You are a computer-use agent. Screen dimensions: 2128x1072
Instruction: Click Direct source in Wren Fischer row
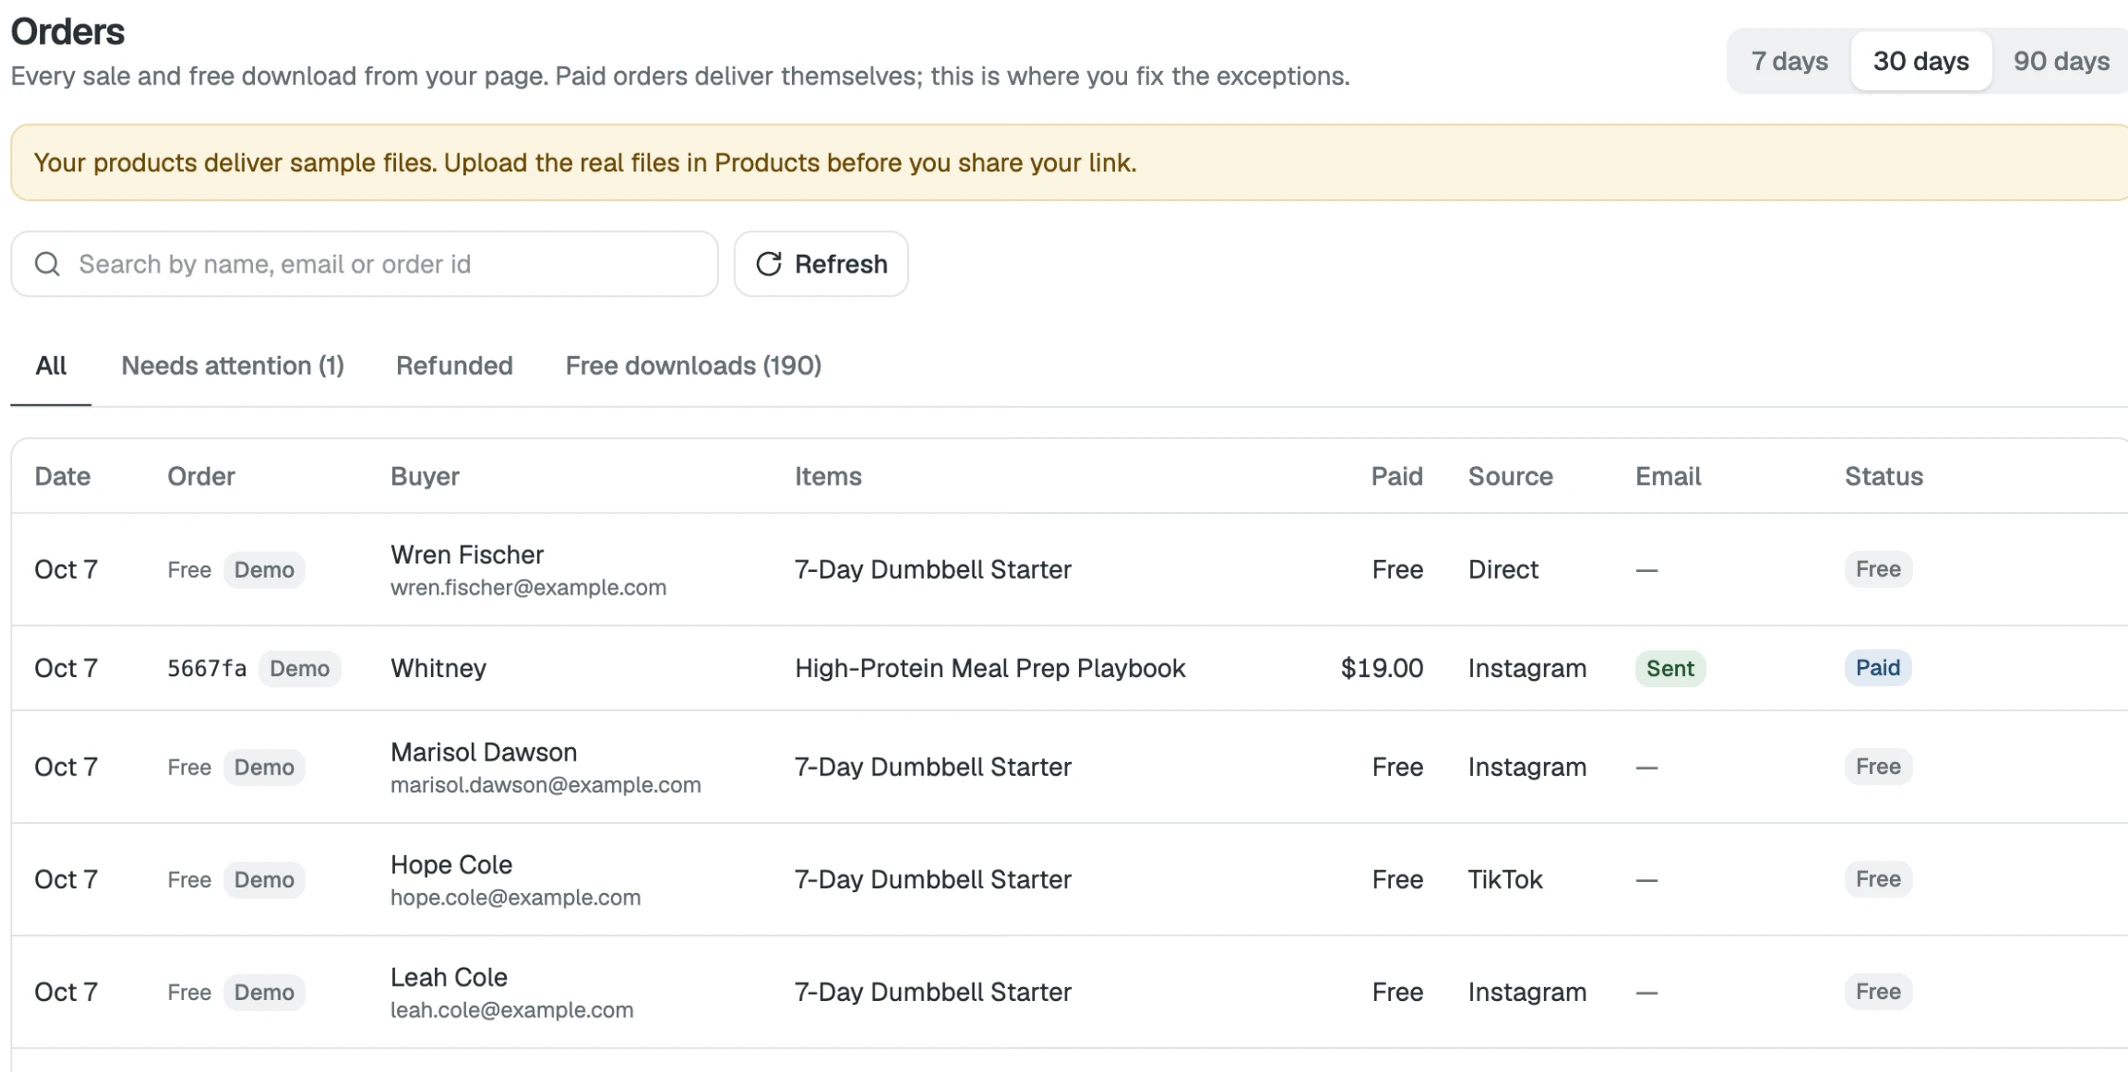pyautogui.click(x=1503, y=570)
